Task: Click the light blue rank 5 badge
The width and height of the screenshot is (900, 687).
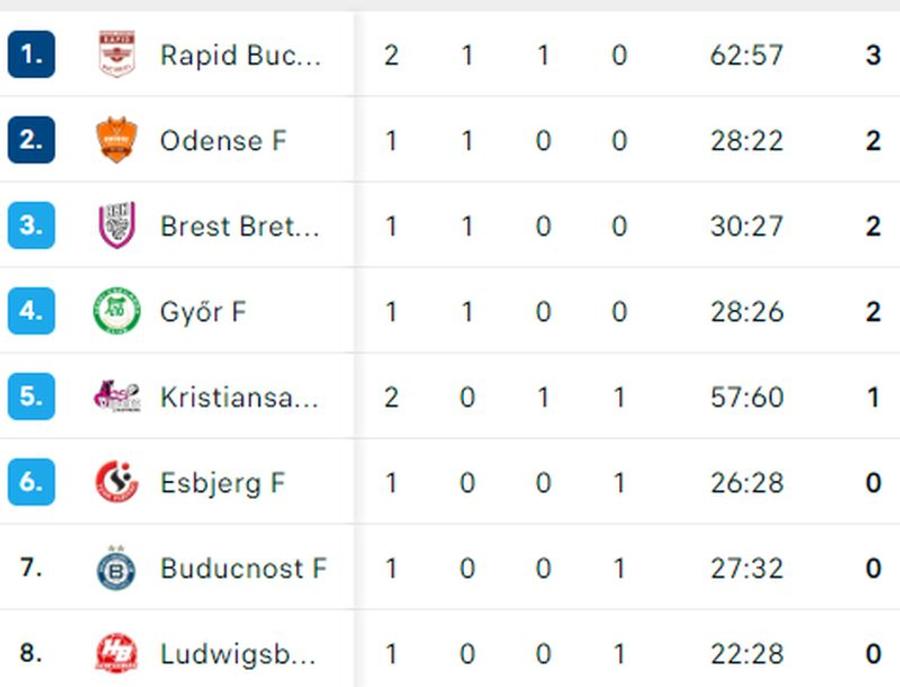Action: [x=32, y=396]
